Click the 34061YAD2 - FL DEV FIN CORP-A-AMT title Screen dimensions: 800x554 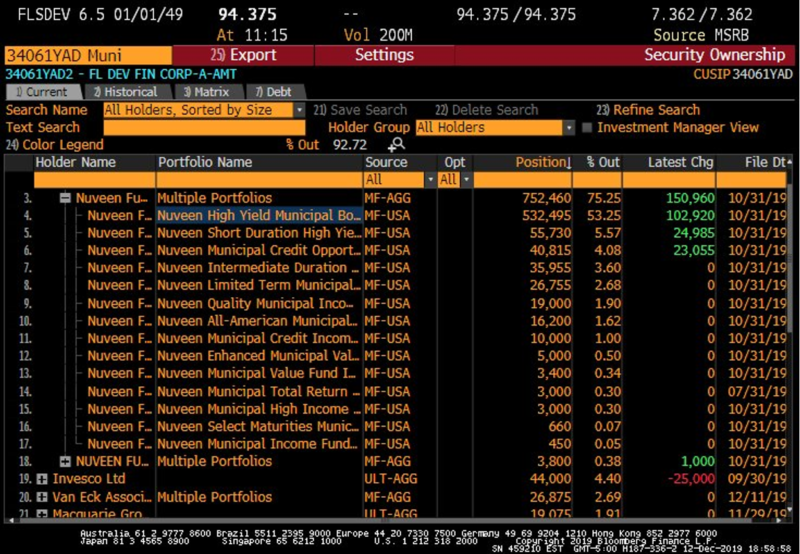(x=121, y=74)
